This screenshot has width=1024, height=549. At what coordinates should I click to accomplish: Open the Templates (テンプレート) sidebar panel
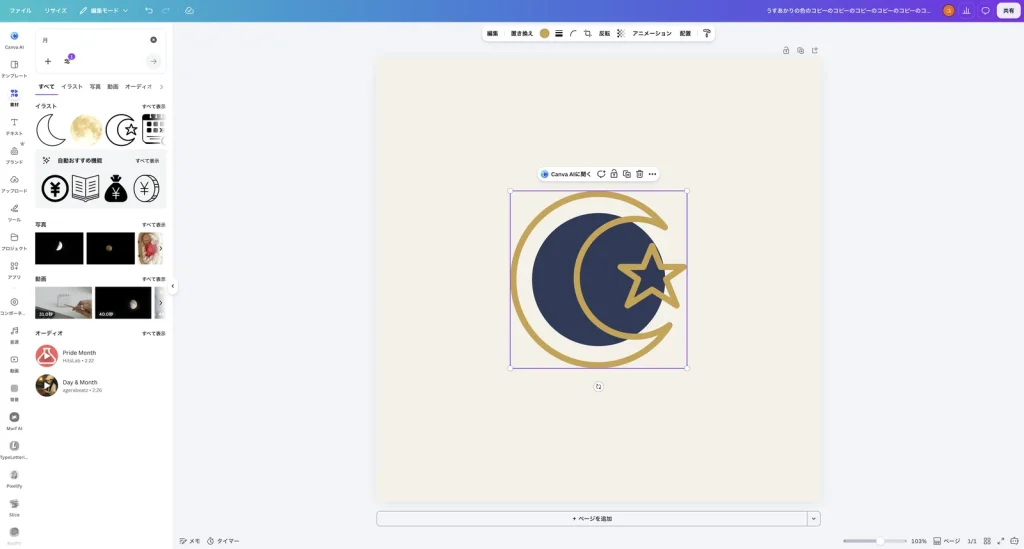(x=14, y=69)
